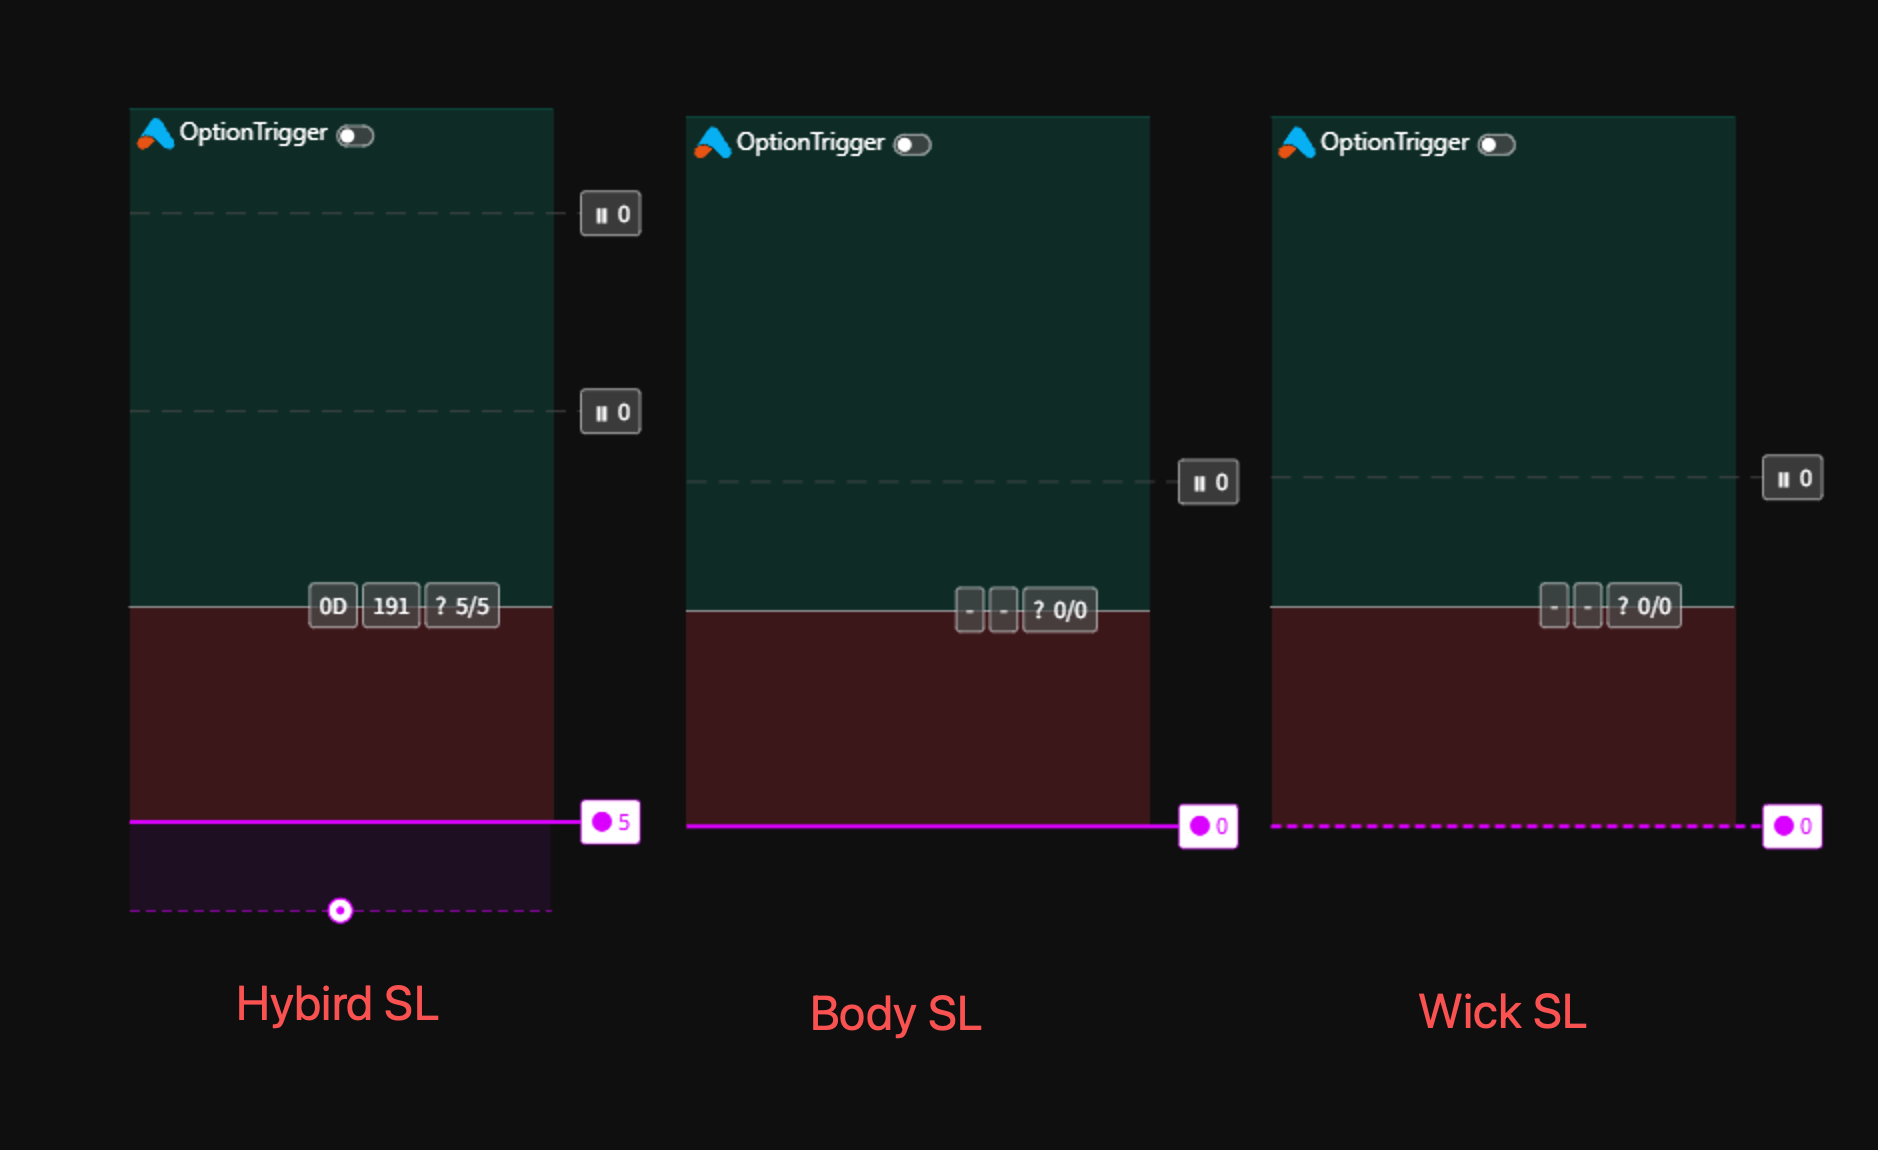Click the OptionTrigger title in Wick SL panel
1878x1150 pixels.
[x=1394, y=143]
